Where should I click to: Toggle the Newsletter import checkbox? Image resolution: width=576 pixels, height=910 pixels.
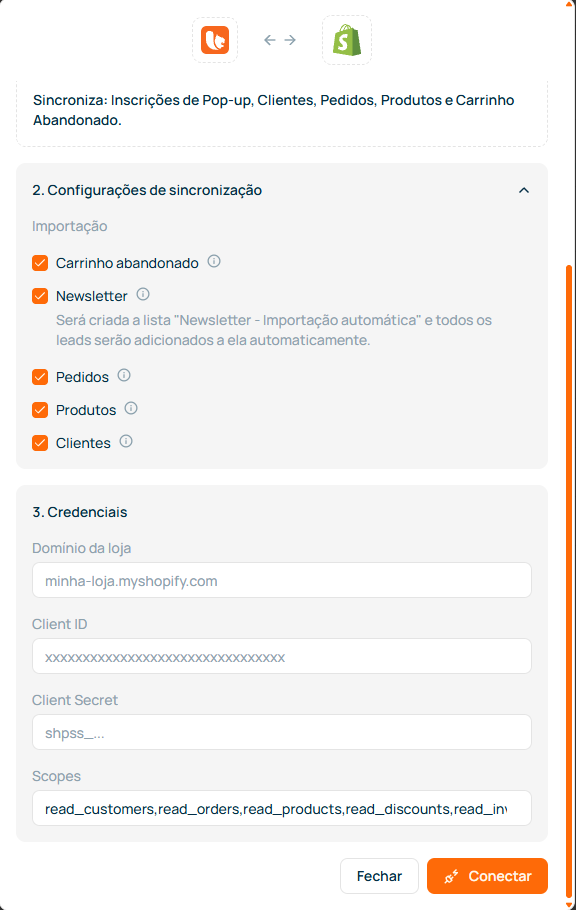coord(40,296)
